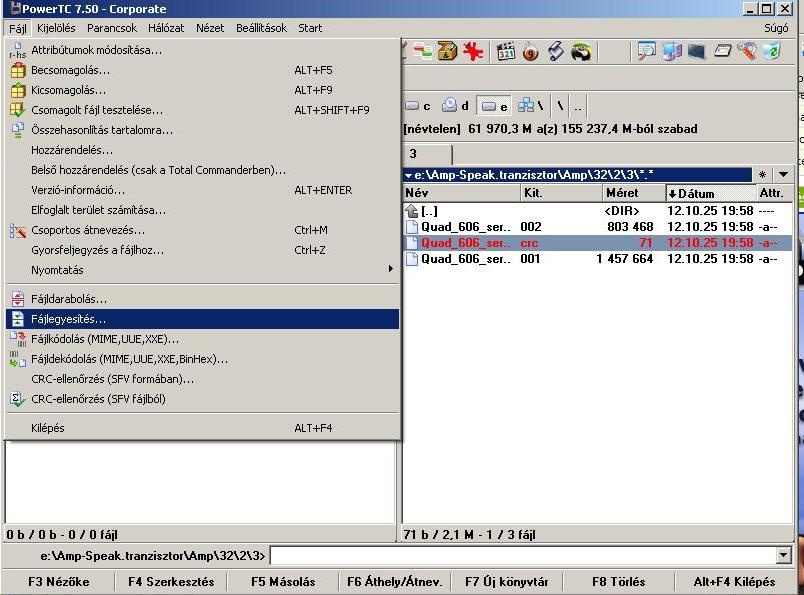Viewport: 804px width, 595px height.
Task: Launch Media Player Classic clapperboard icon
Action: point(506,51)
